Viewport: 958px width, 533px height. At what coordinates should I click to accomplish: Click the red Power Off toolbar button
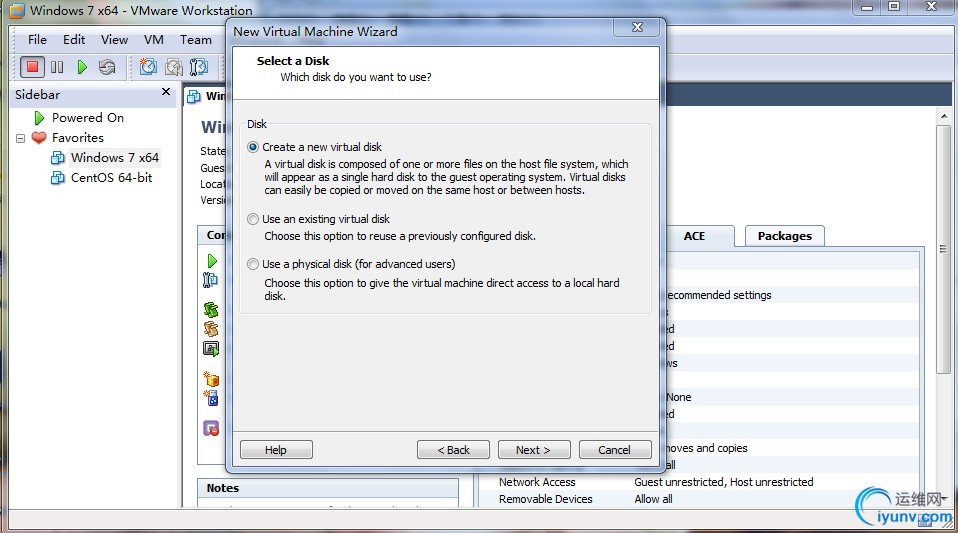[x=32, y=67]
